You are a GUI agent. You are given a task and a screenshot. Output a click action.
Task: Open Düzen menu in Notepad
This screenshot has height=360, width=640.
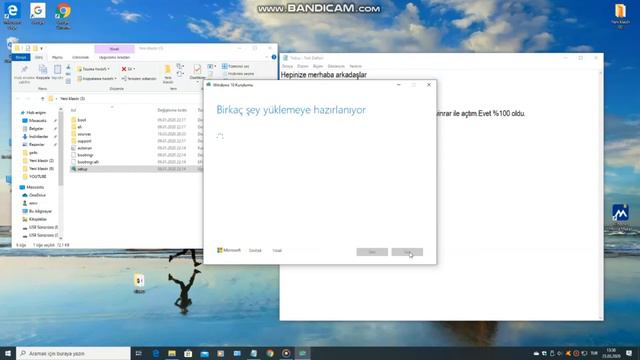[x=303, y=66]
